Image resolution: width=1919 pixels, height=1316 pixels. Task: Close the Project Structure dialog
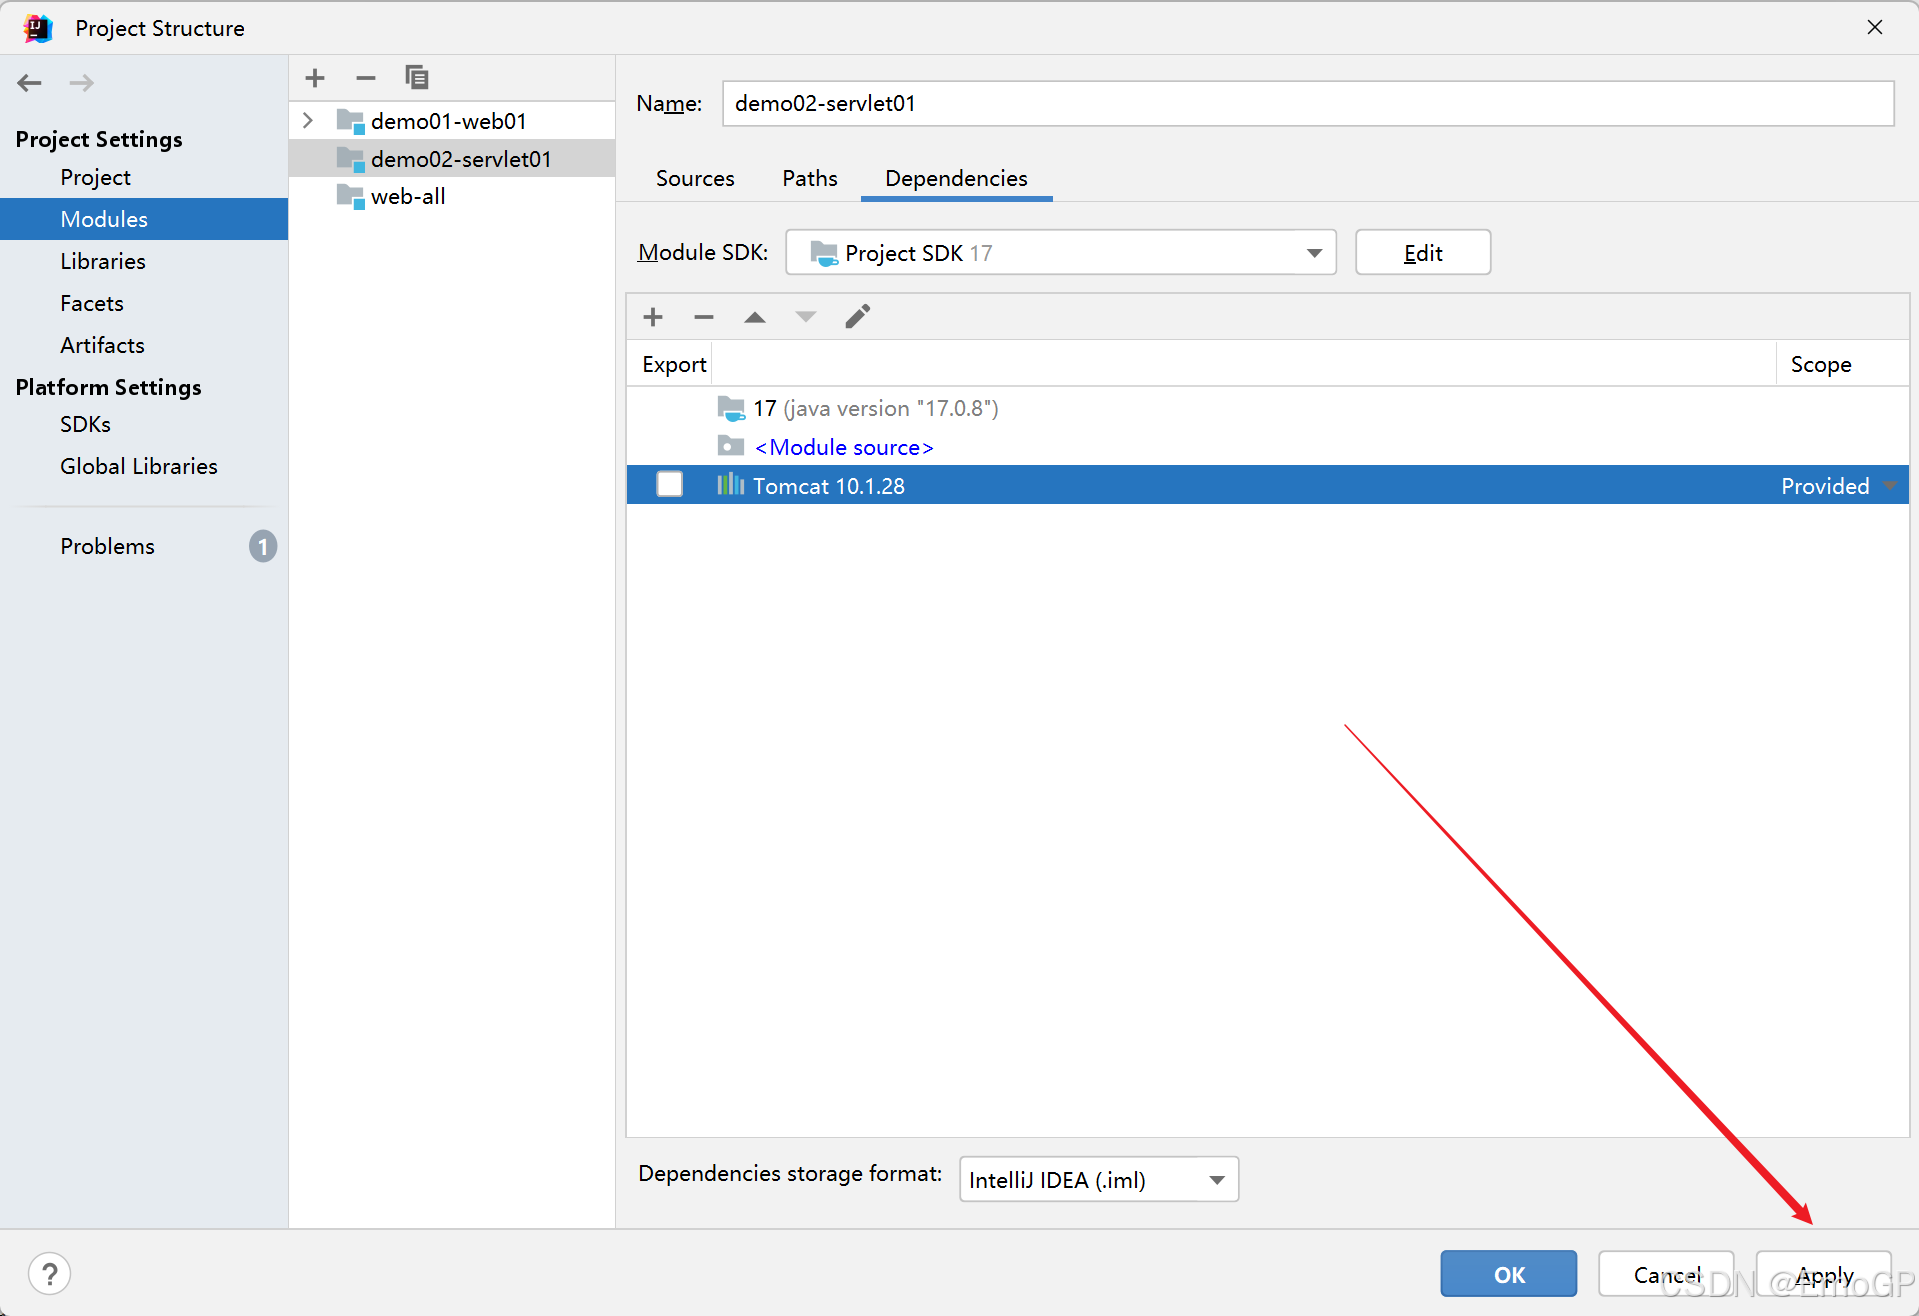click(1875, 27)
